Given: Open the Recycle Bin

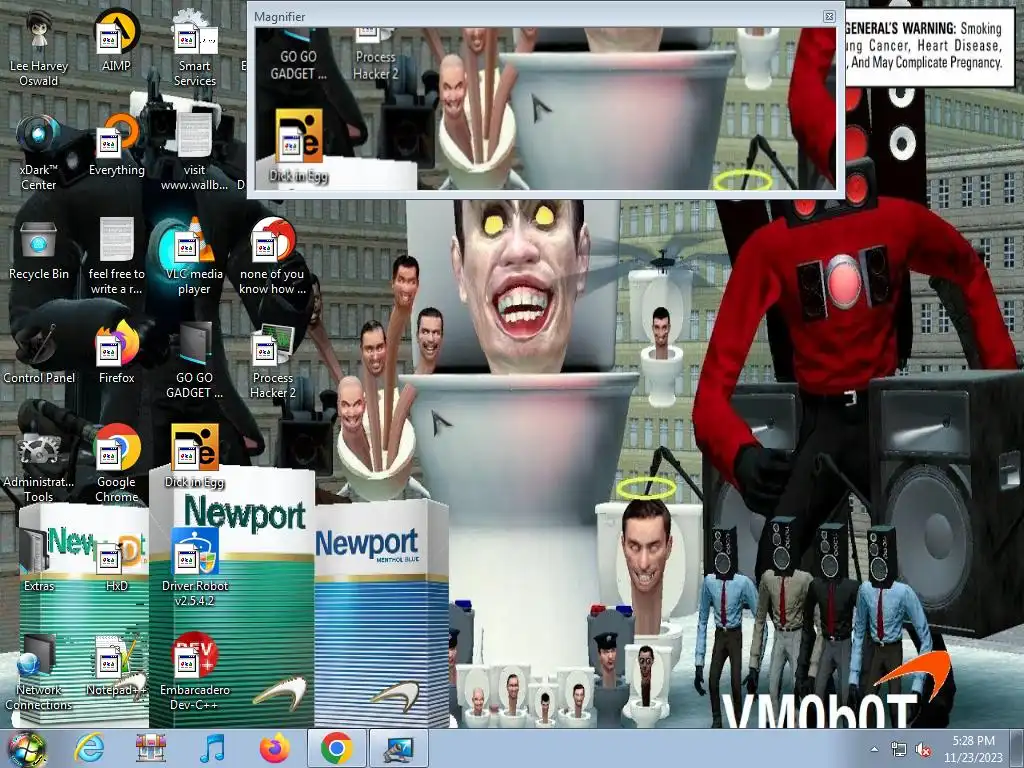Looking at the screenshot, I should pyautogui.click(x=39, y=251).
